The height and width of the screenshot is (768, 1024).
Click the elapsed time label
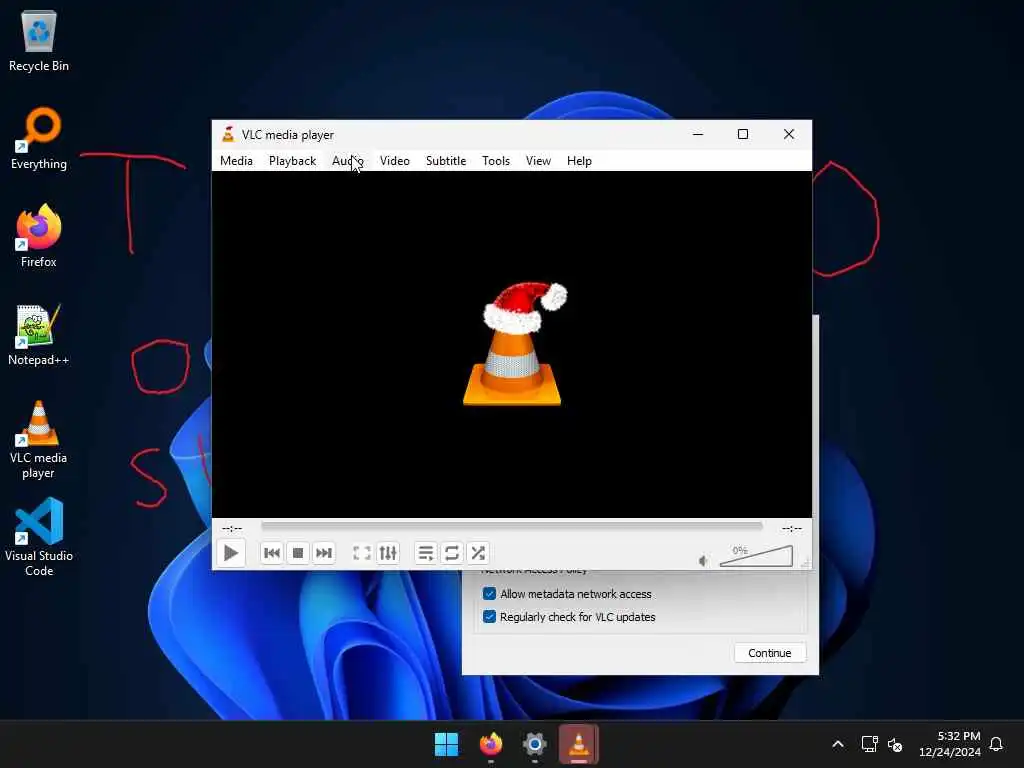point(232,528)
